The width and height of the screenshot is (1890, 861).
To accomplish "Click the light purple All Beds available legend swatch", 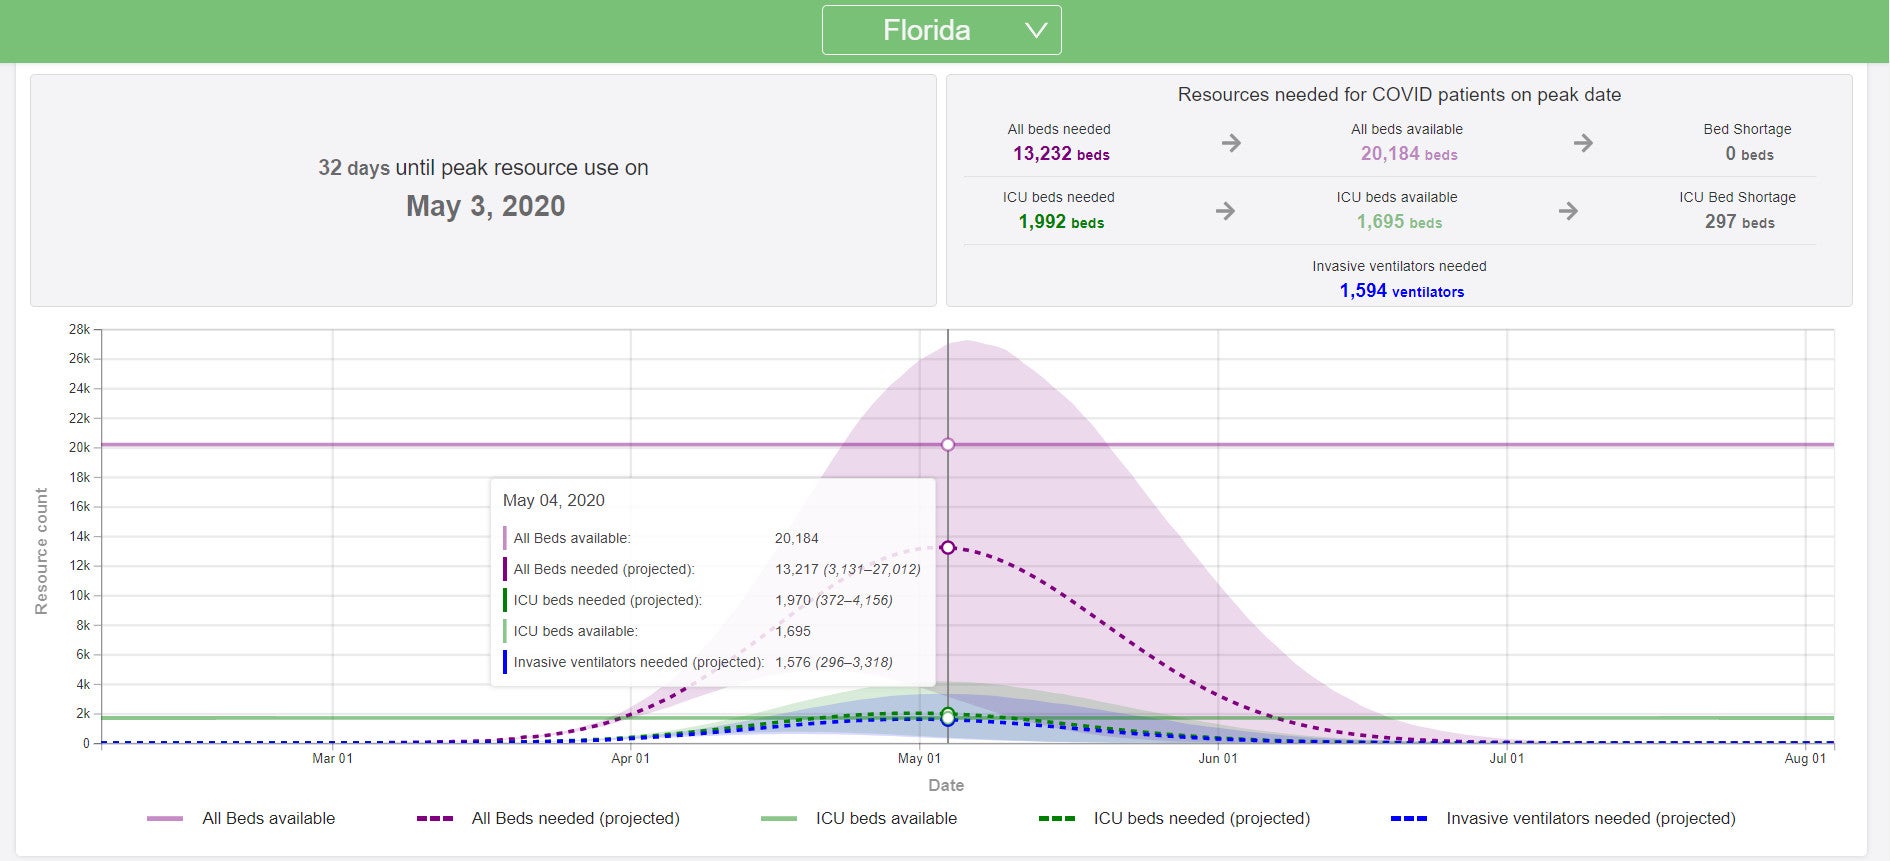I will [165, 819].
